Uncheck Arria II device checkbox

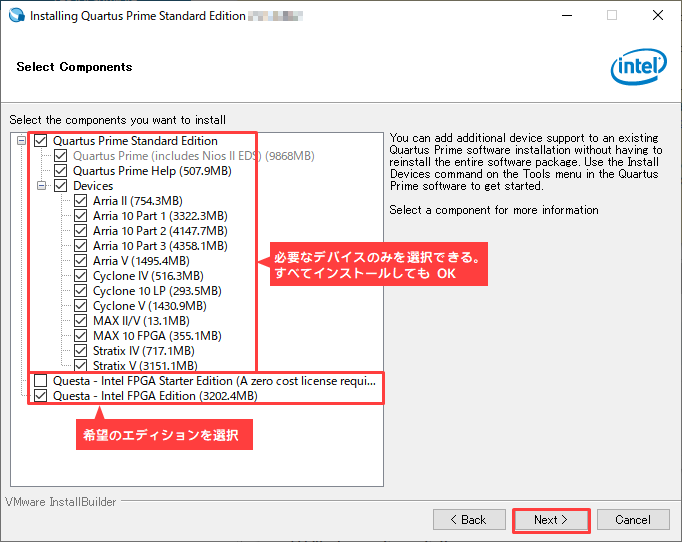(x=80, y=201)
